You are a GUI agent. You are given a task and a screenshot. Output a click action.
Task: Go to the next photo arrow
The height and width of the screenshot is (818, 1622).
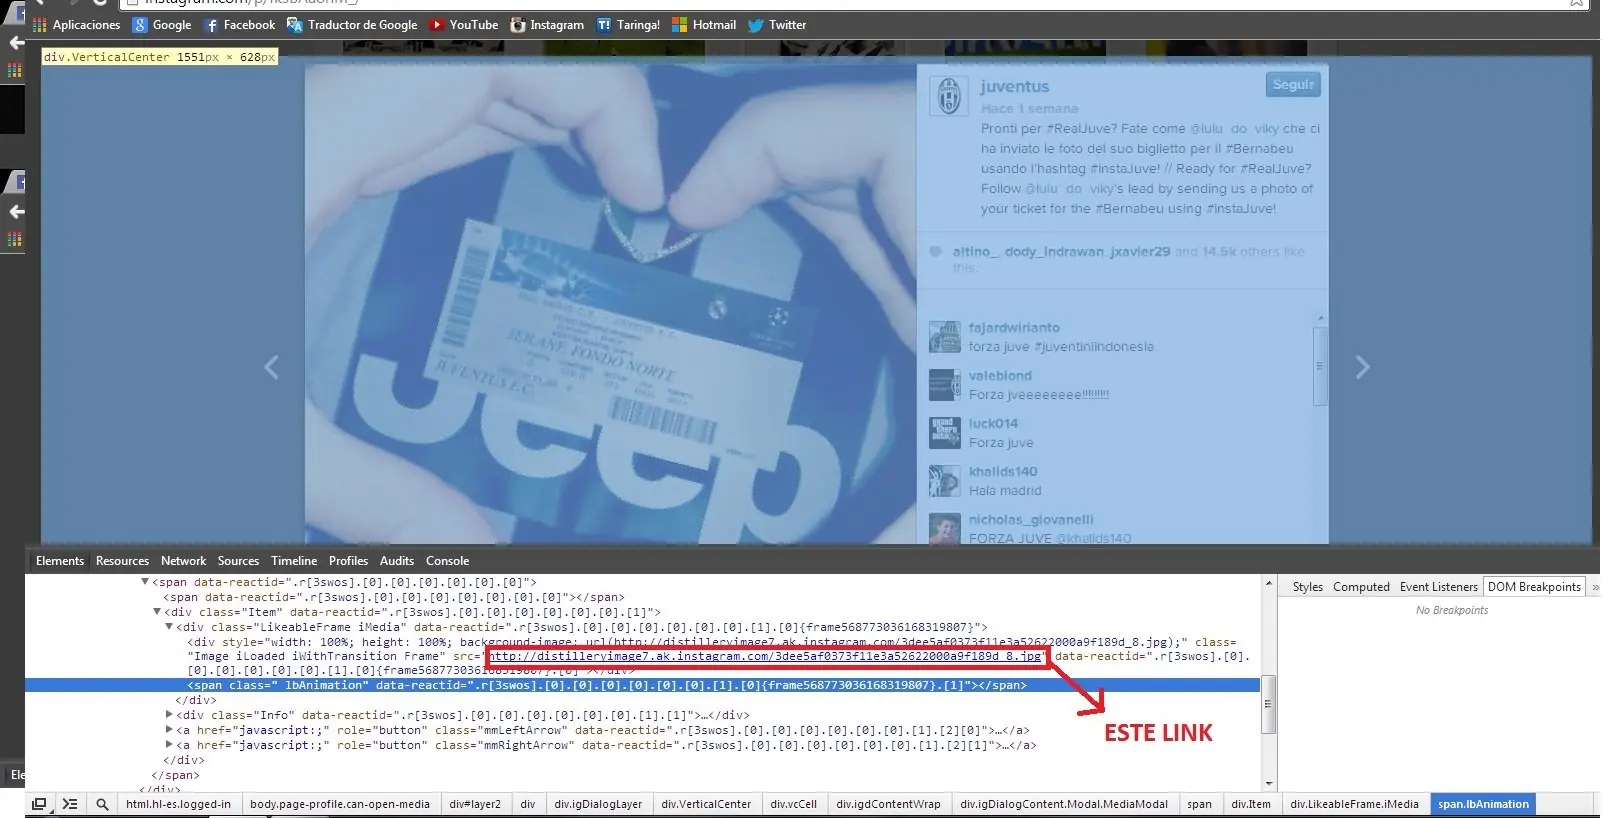point(1362,367)
